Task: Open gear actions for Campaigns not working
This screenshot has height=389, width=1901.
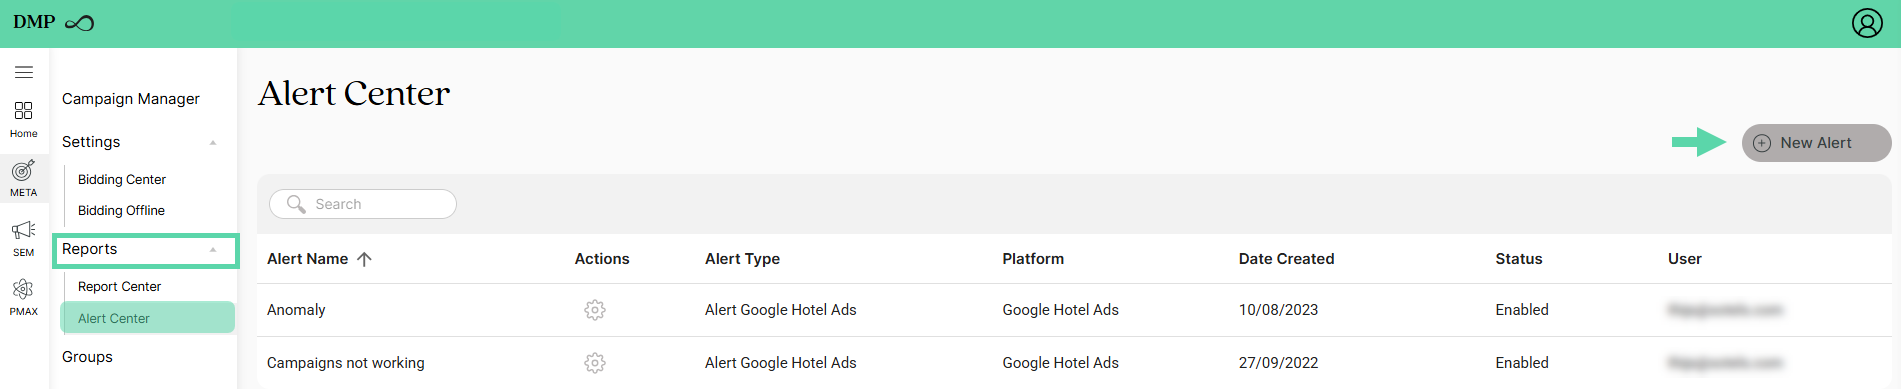Action: click(x=595, y=363)
